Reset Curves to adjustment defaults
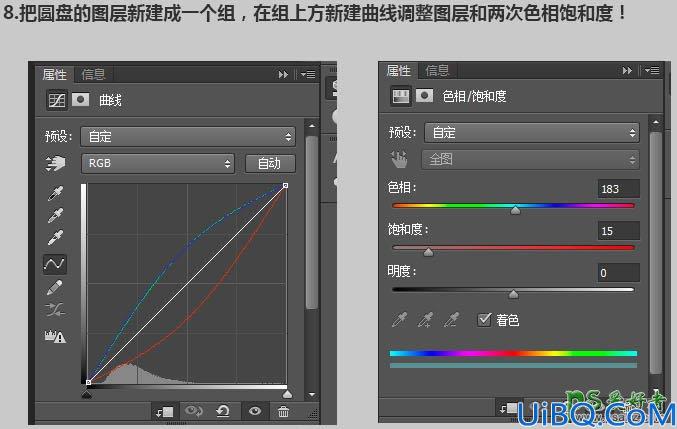 (223, 411)
